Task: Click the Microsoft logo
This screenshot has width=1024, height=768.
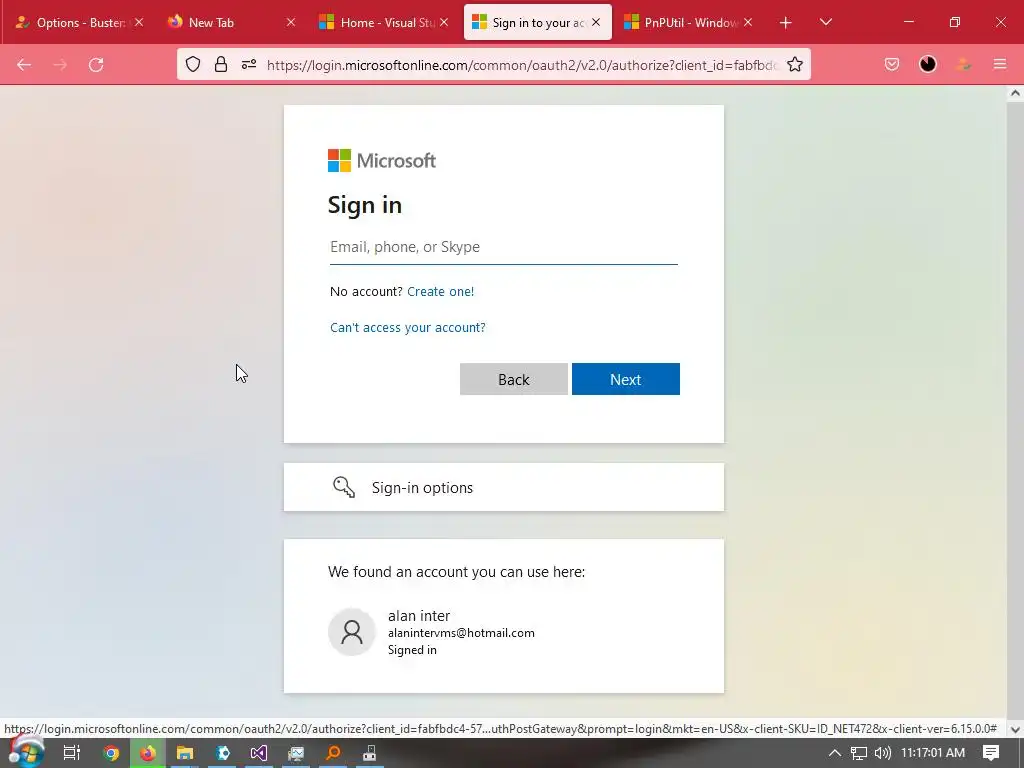Action: pos(381,161)
